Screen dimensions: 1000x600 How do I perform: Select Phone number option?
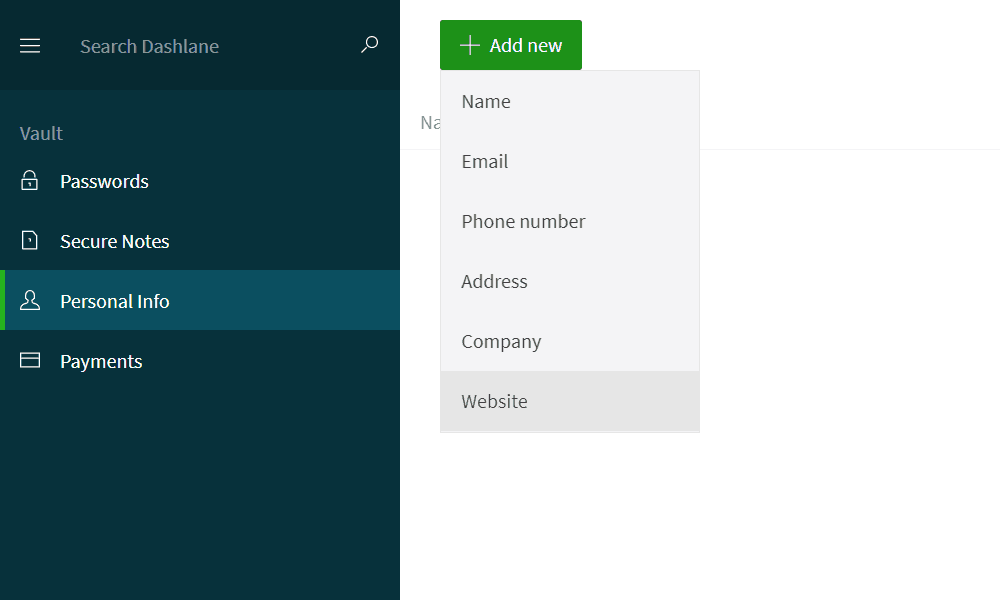point(570,221)
